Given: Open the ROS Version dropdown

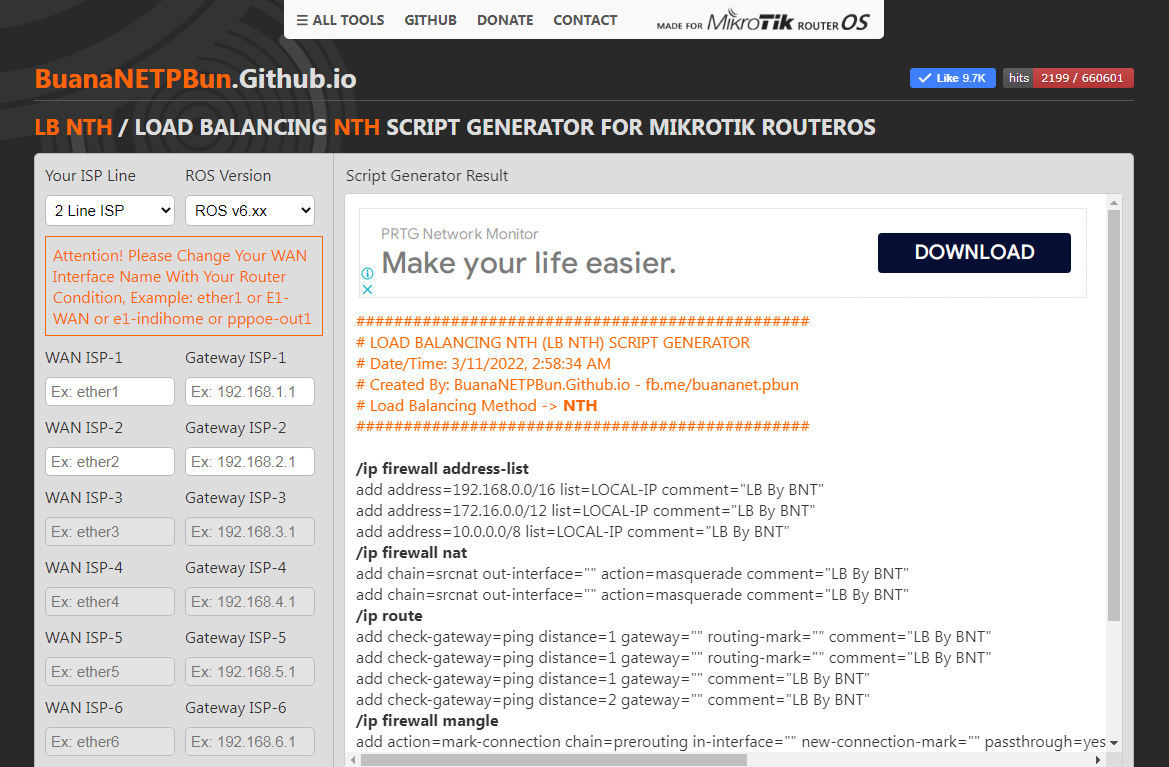Looking at the screenshot, I should (249, 210).
